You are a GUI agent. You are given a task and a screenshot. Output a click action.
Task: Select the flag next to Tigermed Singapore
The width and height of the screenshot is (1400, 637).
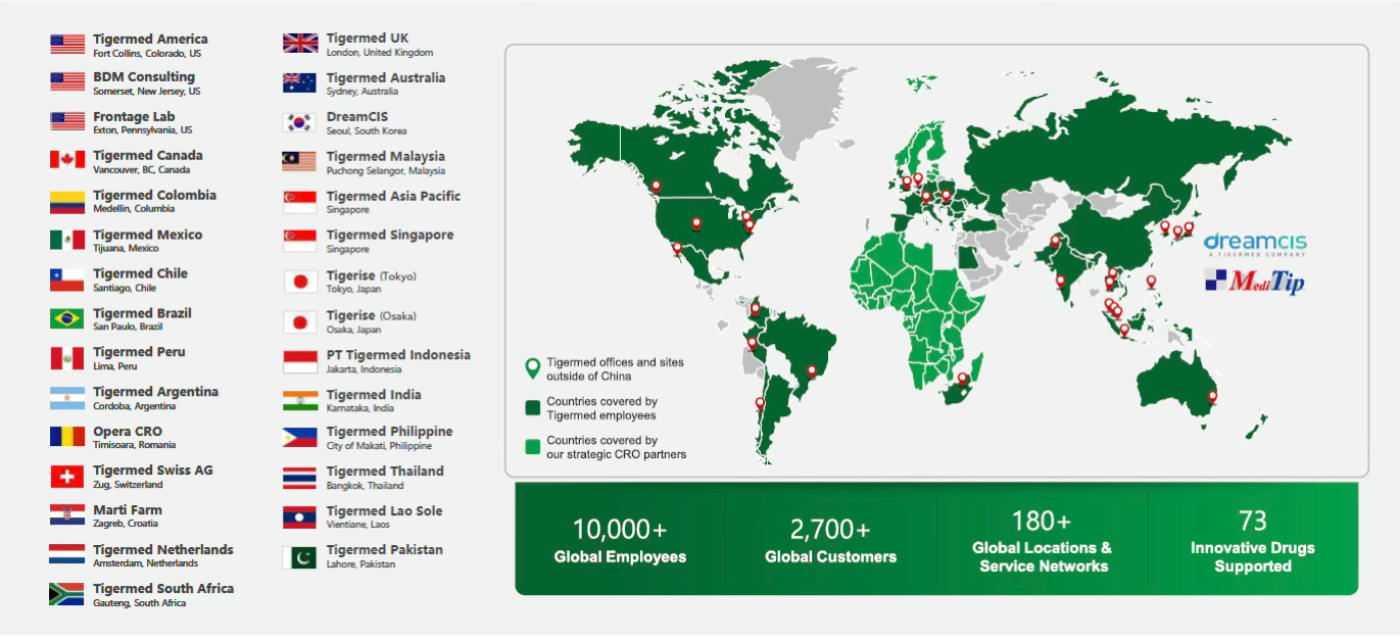point(300,241)
